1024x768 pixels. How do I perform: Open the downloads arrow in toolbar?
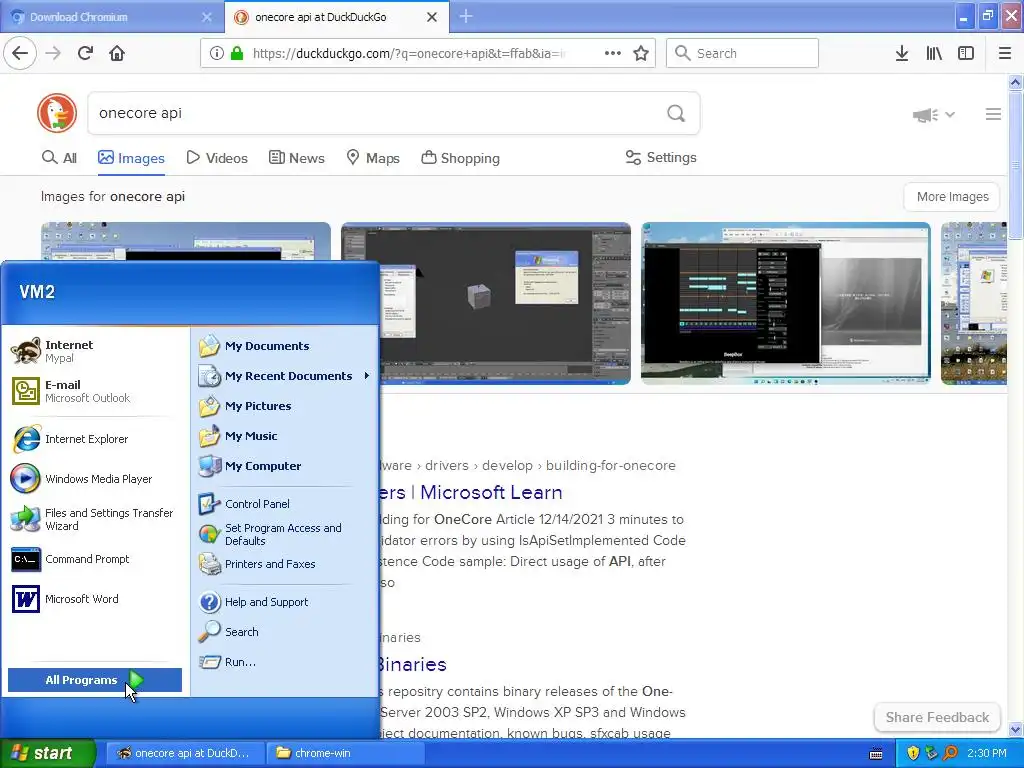tap(902, 53)
